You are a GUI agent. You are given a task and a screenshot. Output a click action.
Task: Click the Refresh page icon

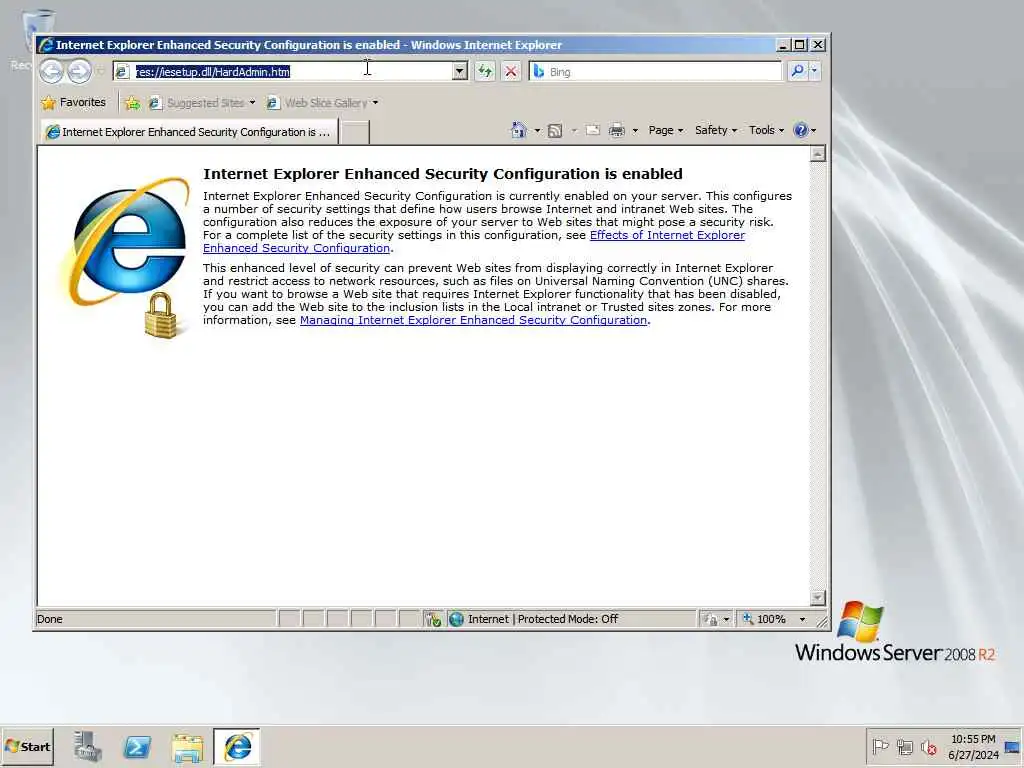tap(485, 71)
